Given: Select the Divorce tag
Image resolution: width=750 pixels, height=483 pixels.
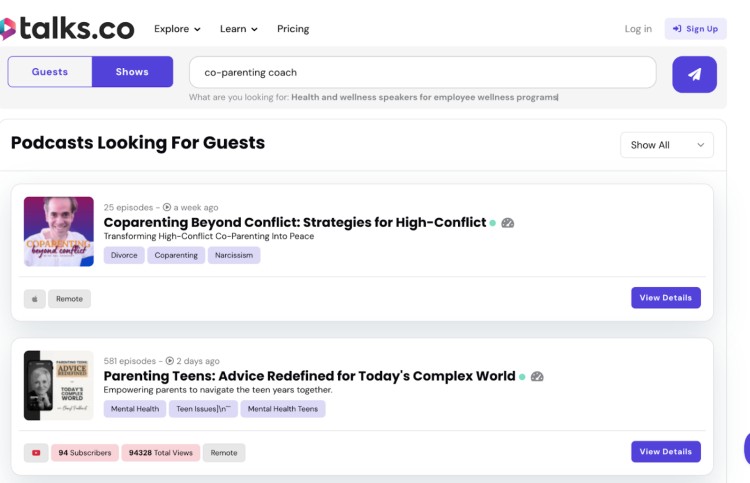Looking at the screenshot, I should click(124, 255).
